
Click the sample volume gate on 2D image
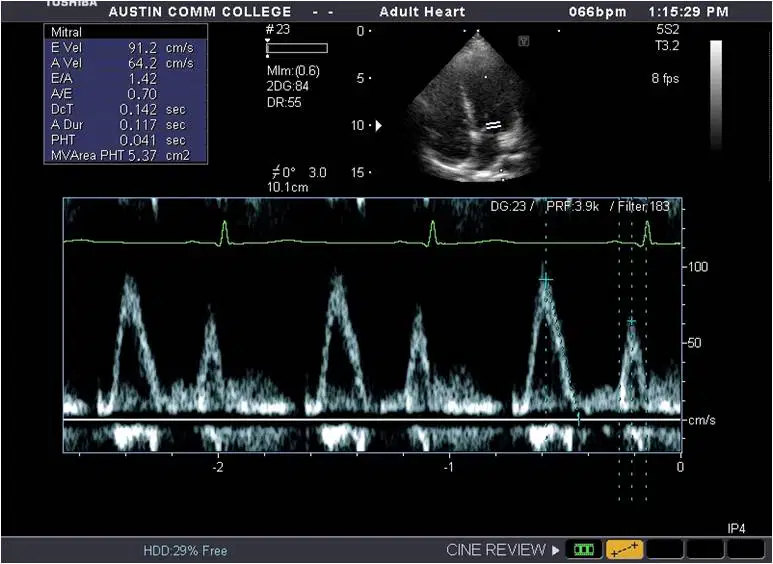click(x=493, y=125)
